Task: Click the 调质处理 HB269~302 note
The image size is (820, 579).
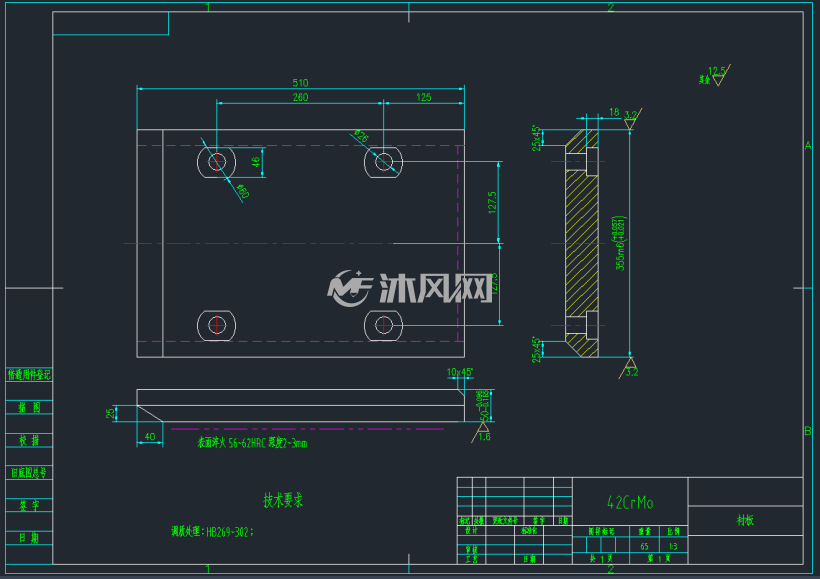Action: point(212,532)
